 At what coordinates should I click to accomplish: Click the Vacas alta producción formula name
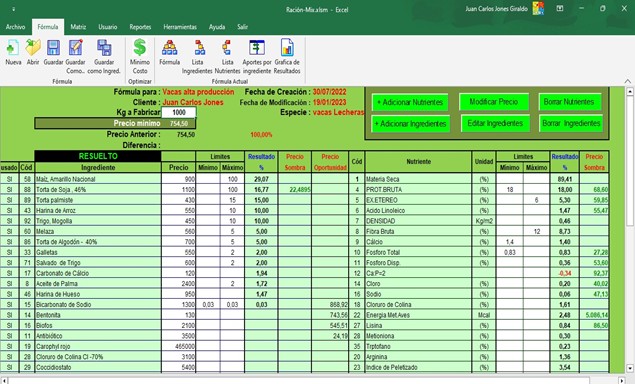click(198, 92)
